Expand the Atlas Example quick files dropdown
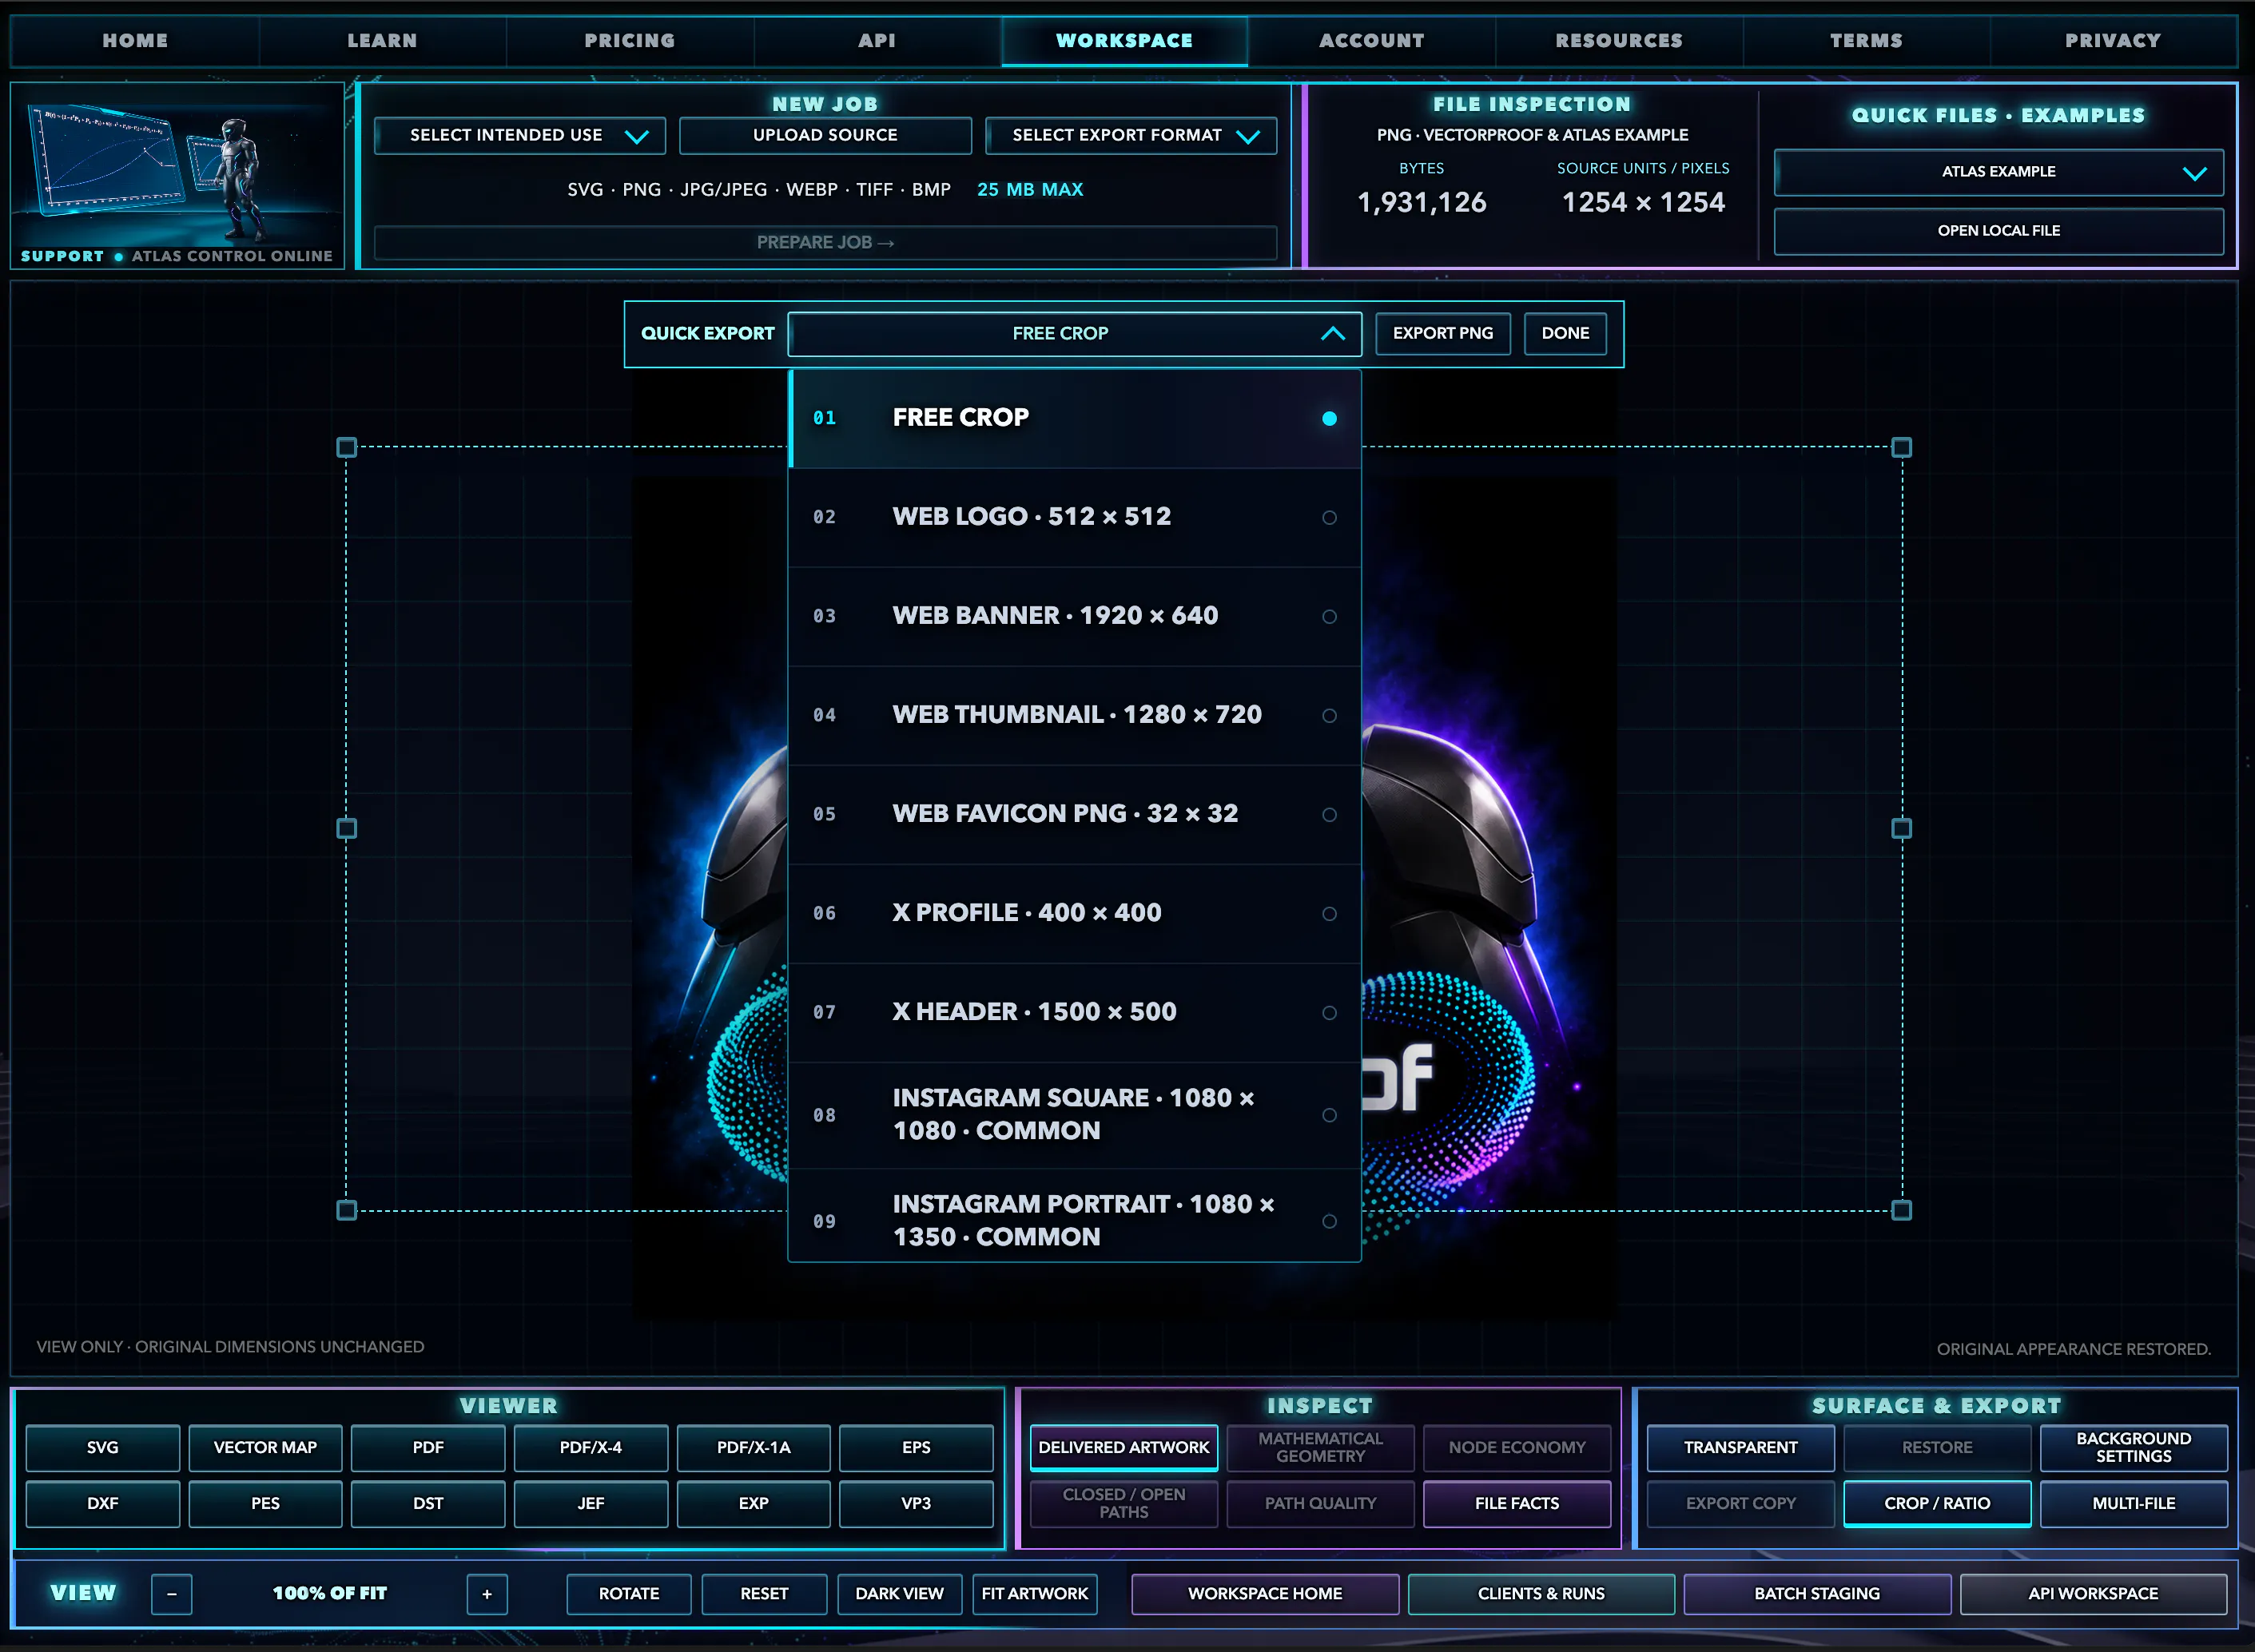The height and width of the screenshot is (1652, 2255). coord(1998,172)
